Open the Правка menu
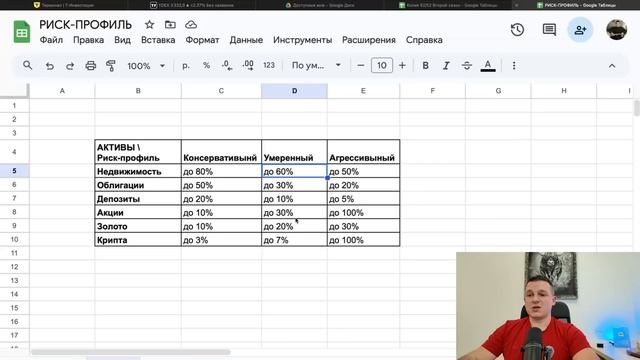 88,40
